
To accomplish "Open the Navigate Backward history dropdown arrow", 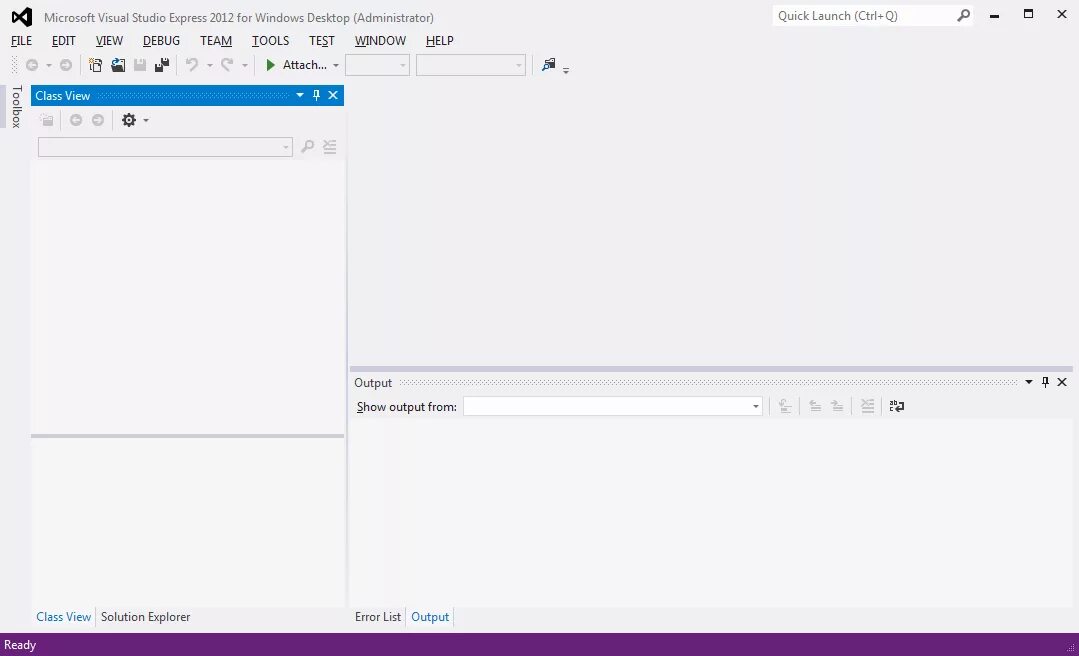I will coord(49,65).
